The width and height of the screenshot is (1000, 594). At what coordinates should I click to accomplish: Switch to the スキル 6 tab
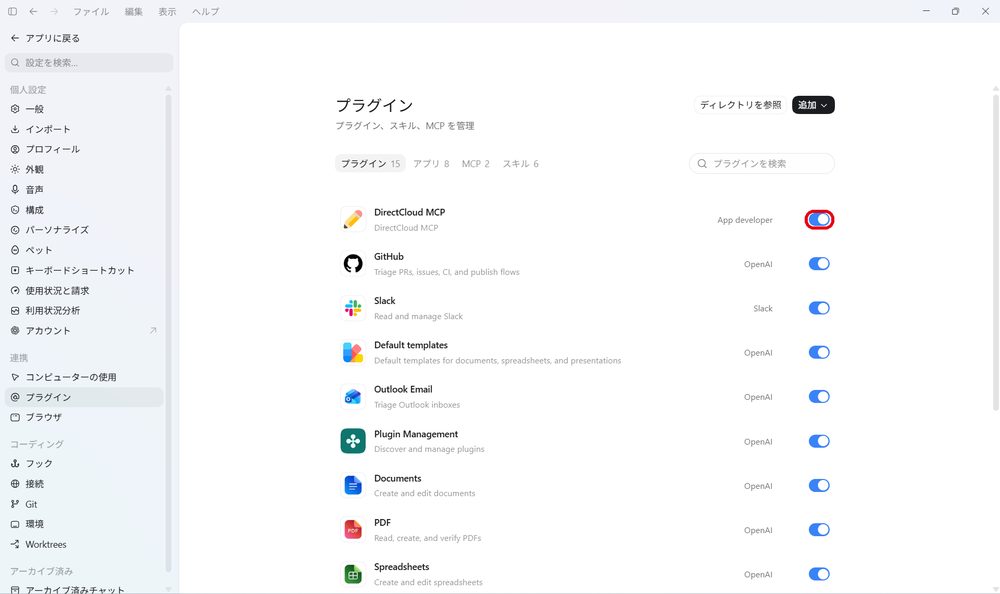pyautogui.click(x=520, y=163)
